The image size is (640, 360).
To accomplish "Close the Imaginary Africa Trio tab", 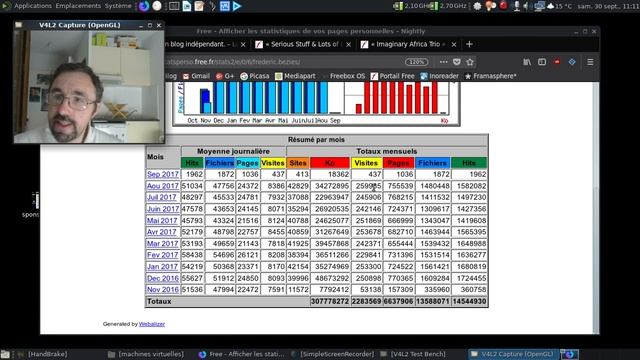I will 453,44.
